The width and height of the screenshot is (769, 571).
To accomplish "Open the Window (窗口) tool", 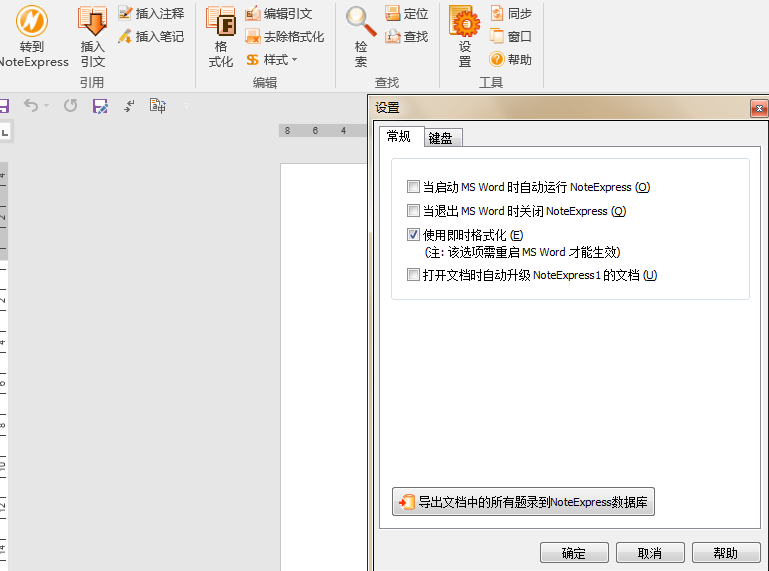I will 511,36.
